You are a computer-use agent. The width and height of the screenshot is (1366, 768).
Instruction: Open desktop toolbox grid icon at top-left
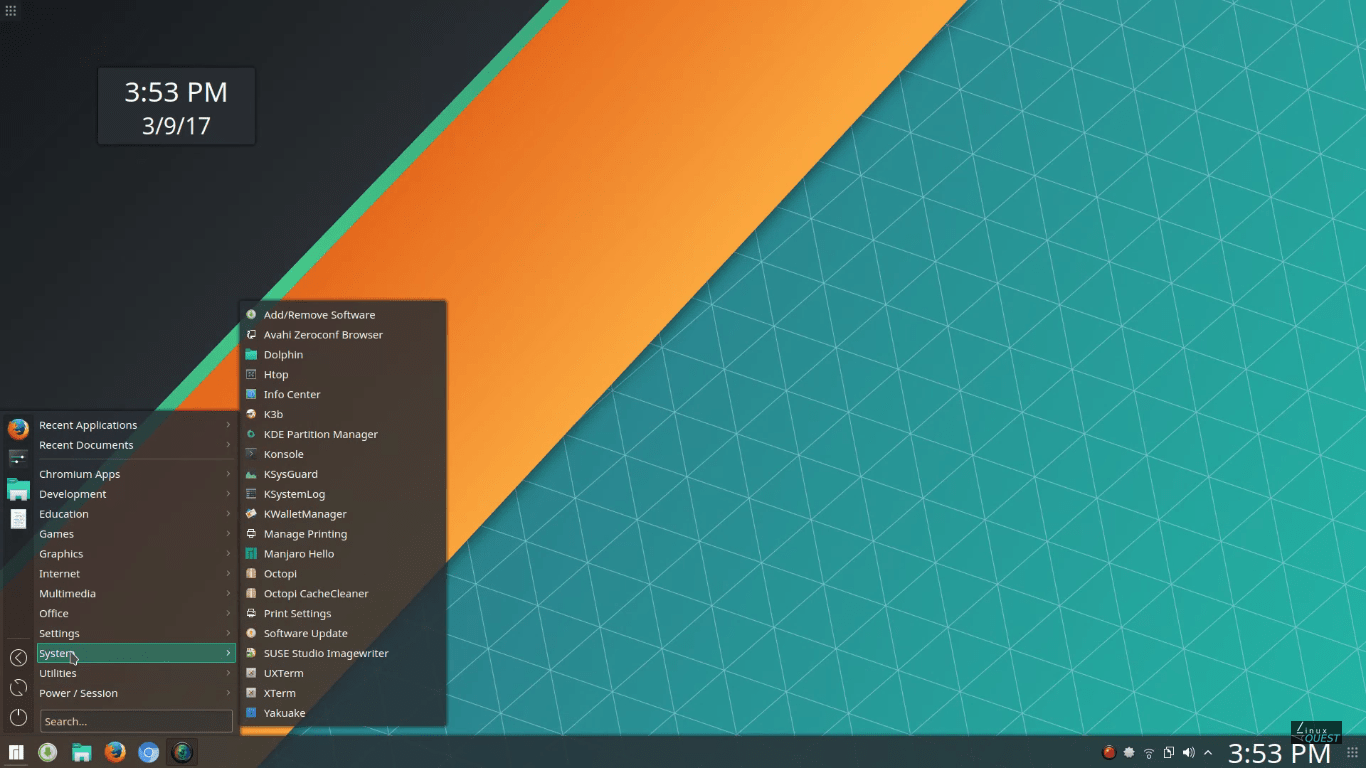(x=11, y=10)
